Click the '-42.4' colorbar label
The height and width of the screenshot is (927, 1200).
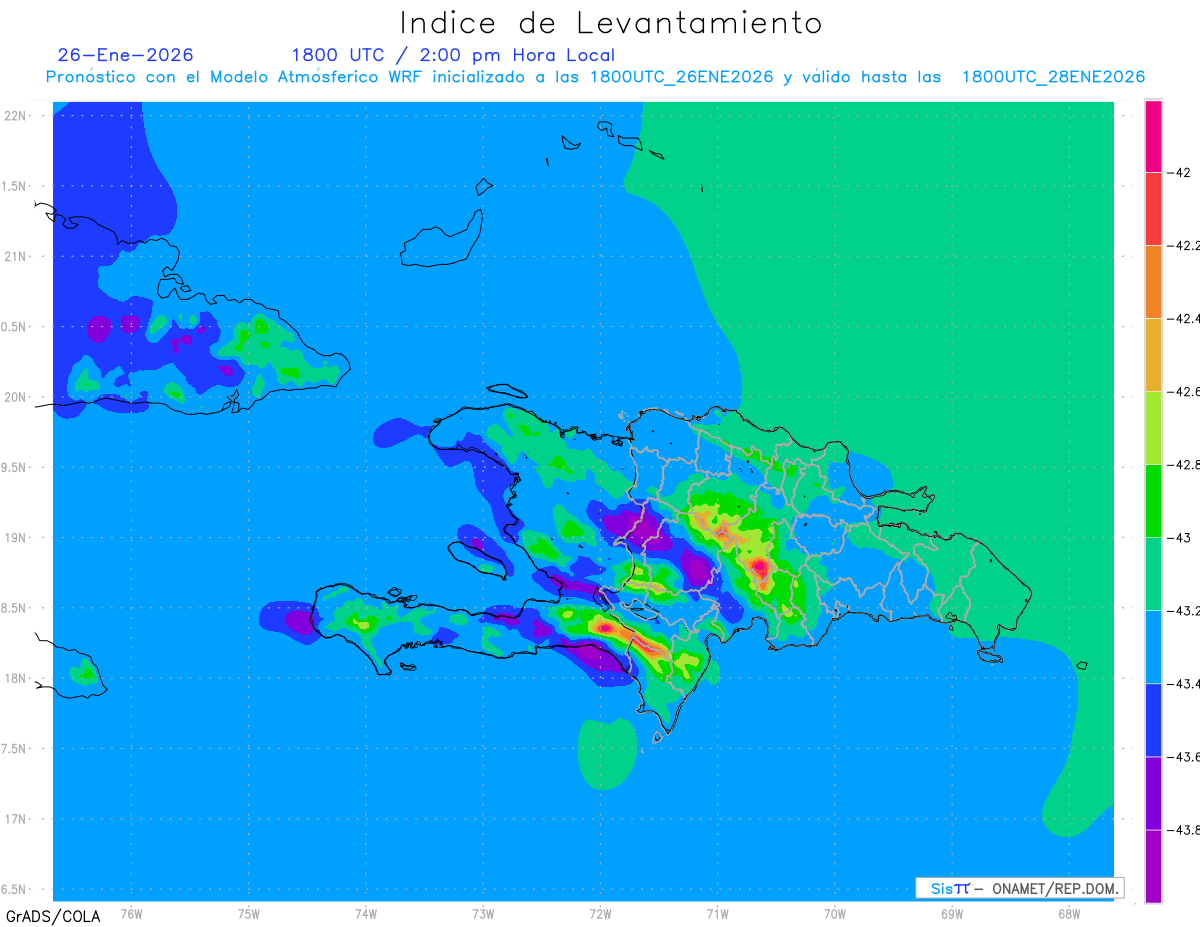click(x=1183, y=318)
